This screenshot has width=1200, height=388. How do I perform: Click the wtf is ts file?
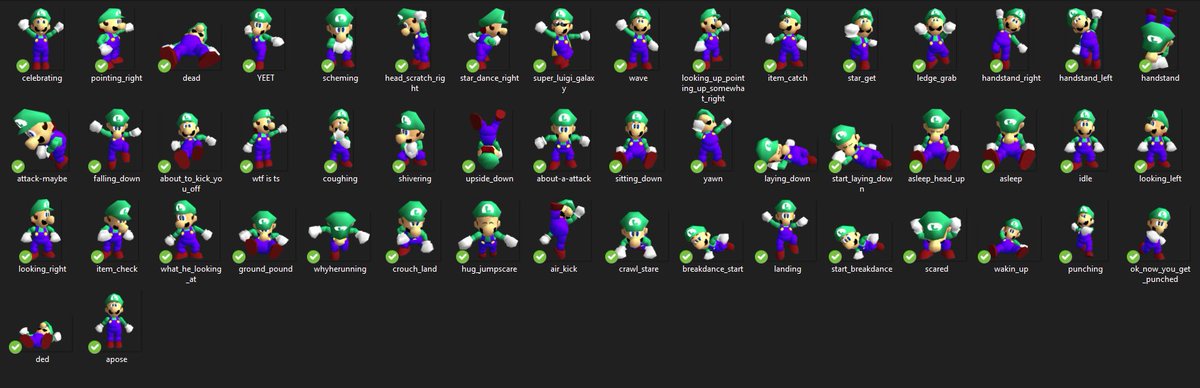pyautogui.click(x=265, y=139)
